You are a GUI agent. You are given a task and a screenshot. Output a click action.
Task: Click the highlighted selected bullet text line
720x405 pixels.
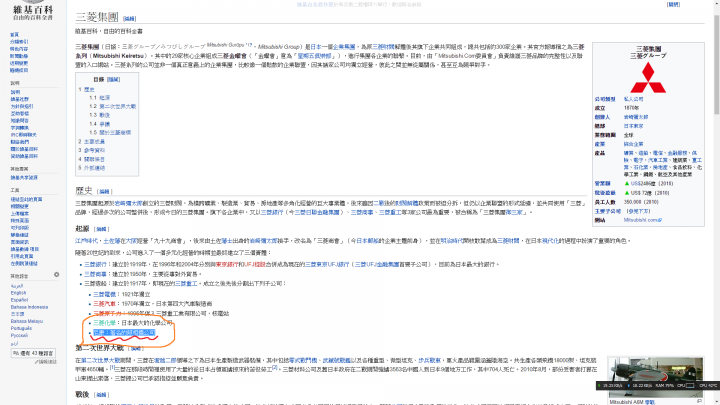point(124,332)
